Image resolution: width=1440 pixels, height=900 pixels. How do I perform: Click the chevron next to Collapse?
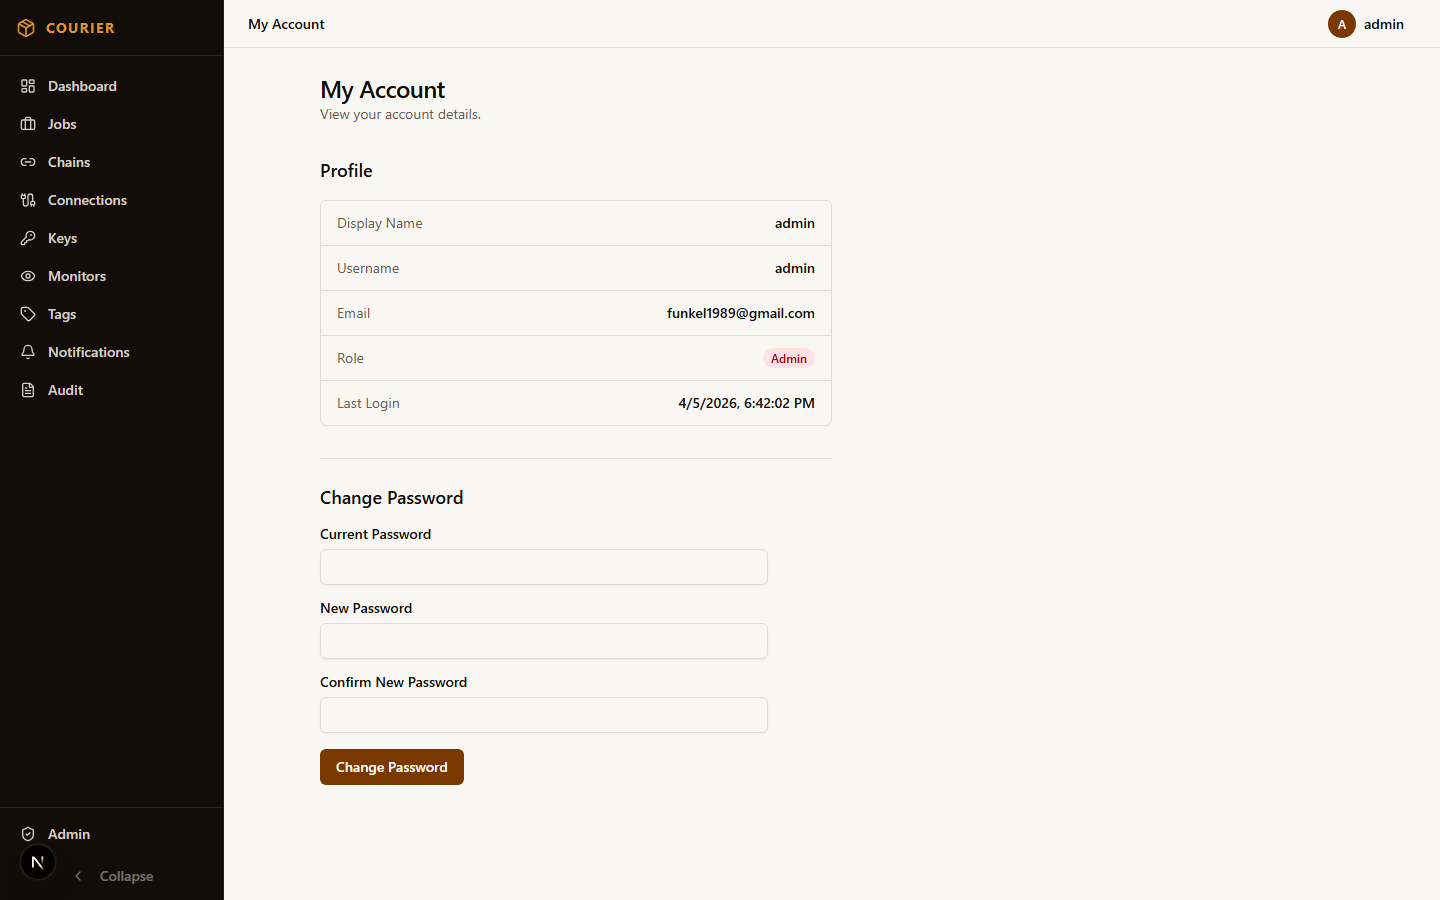(x=78, y=876)
